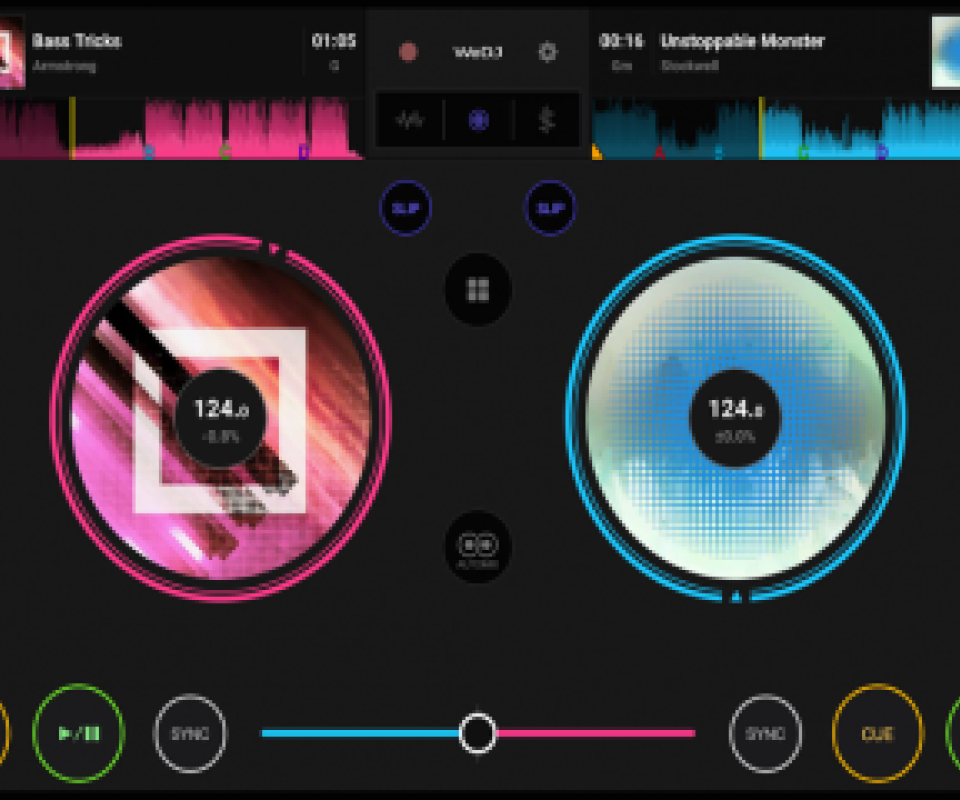The image size is (960, 800).
Task: Tap the 124.0 BPM readout on blue deck
Action: pyautogui.click(x=736, y=409)
